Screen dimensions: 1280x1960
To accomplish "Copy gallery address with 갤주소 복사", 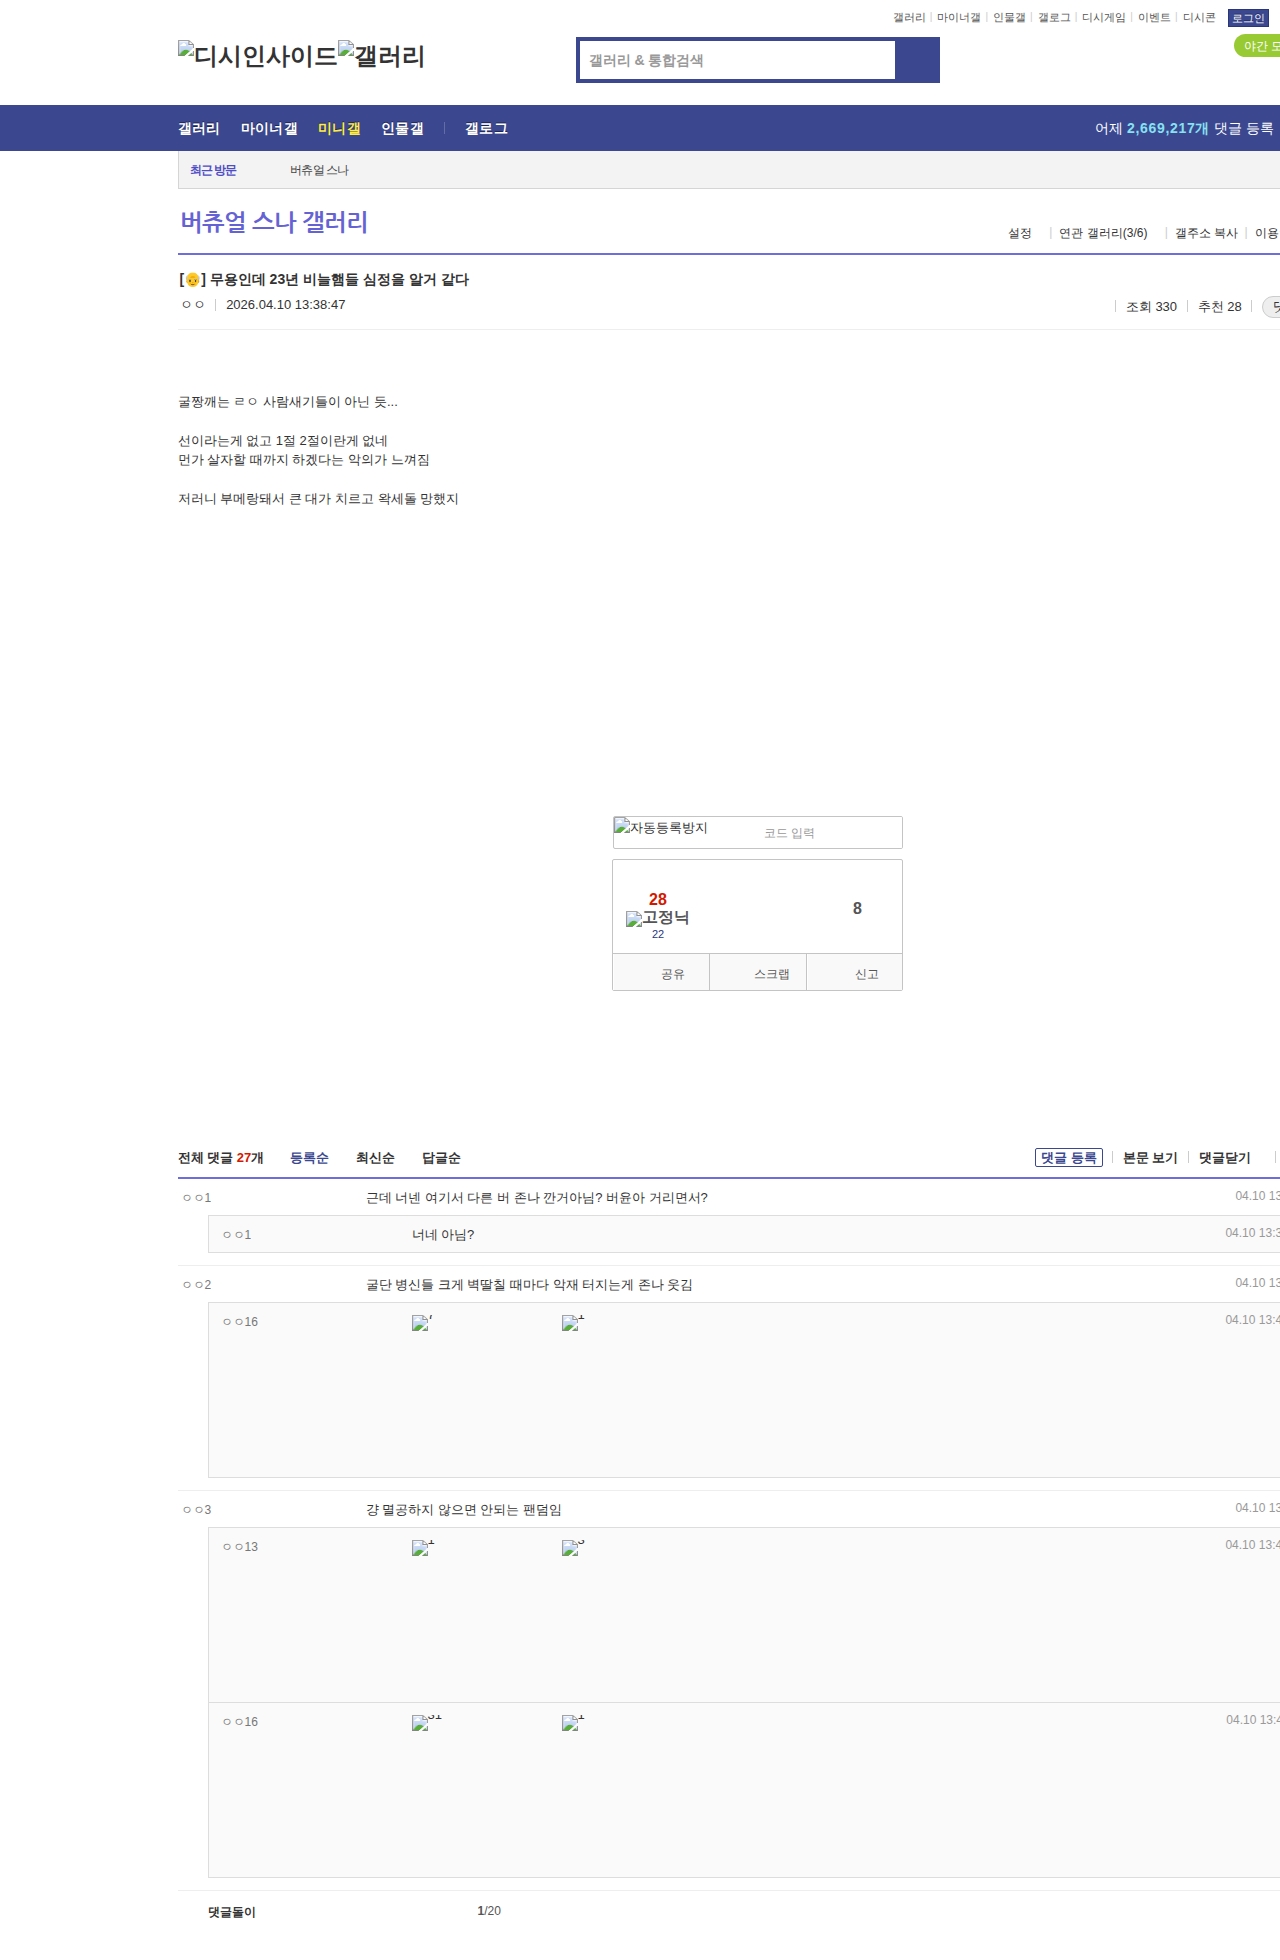I will click(1206, 233).
